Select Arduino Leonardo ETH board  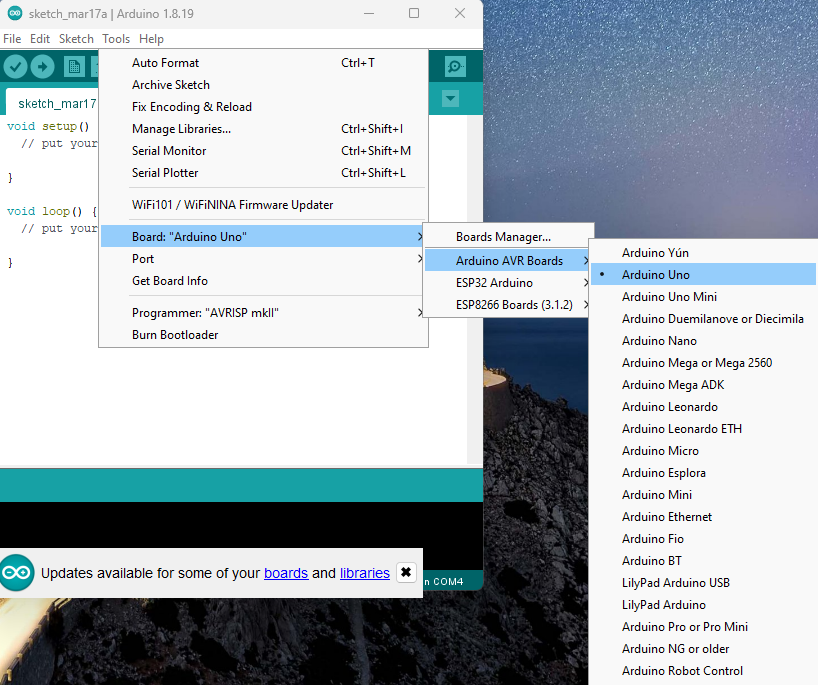click(x=703, y=429)
